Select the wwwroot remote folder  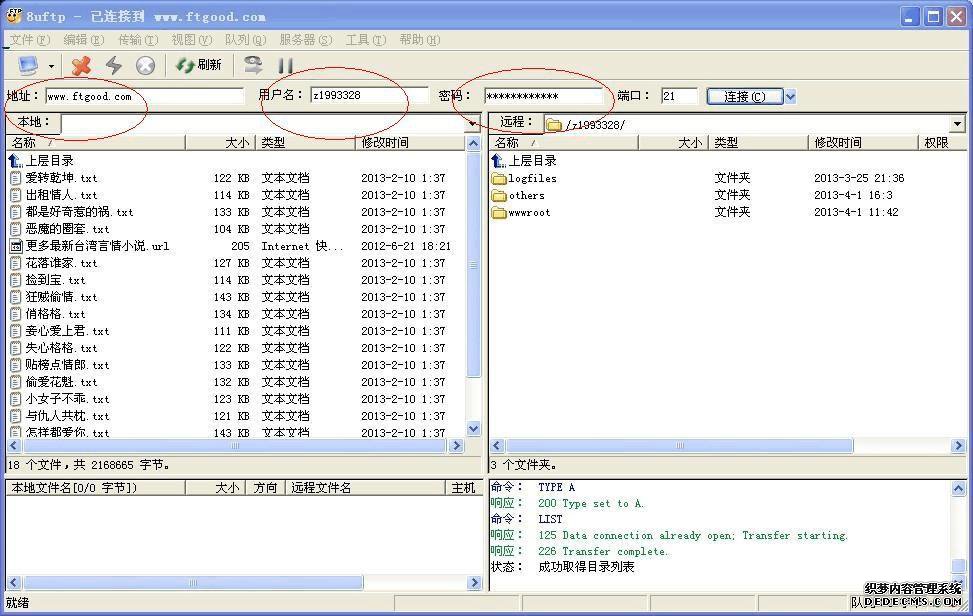click(x=529, y=212)
